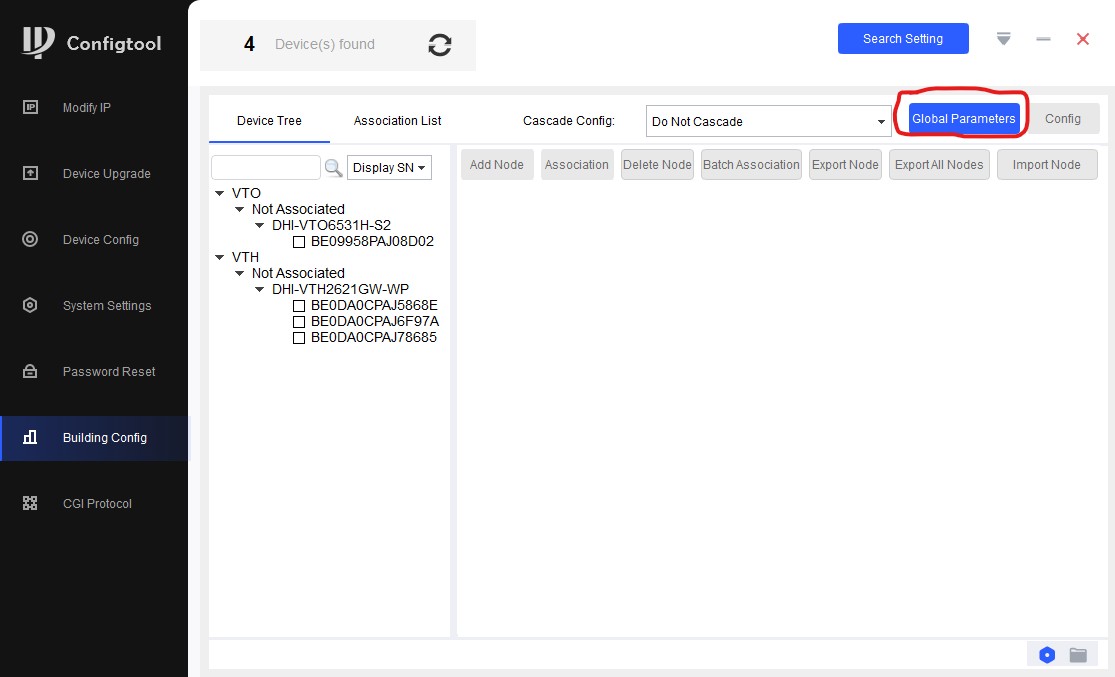Screen dimensions: 1115x677
Task: Select the Device Tree tab
Action: [269, 121]
